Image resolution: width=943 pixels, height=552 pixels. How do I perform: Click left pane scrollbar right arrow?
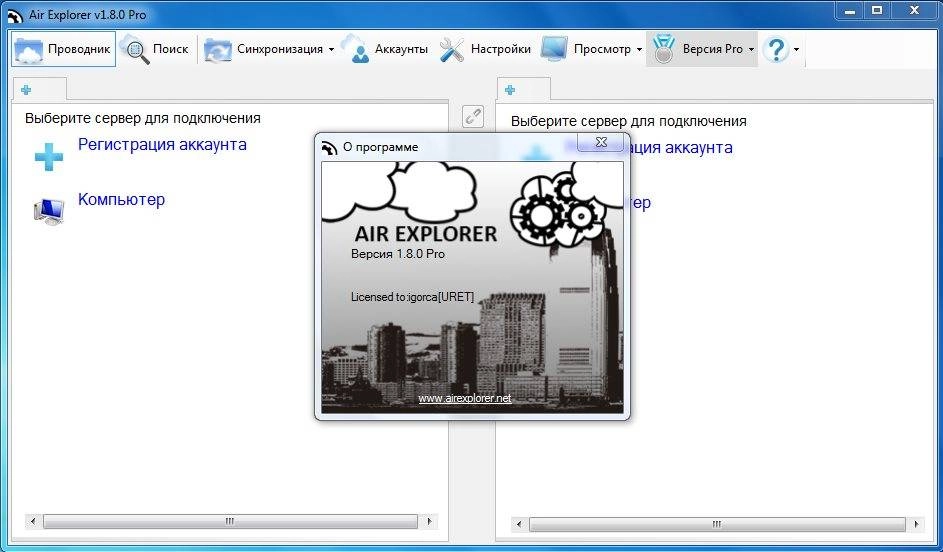tap(429, 521)
